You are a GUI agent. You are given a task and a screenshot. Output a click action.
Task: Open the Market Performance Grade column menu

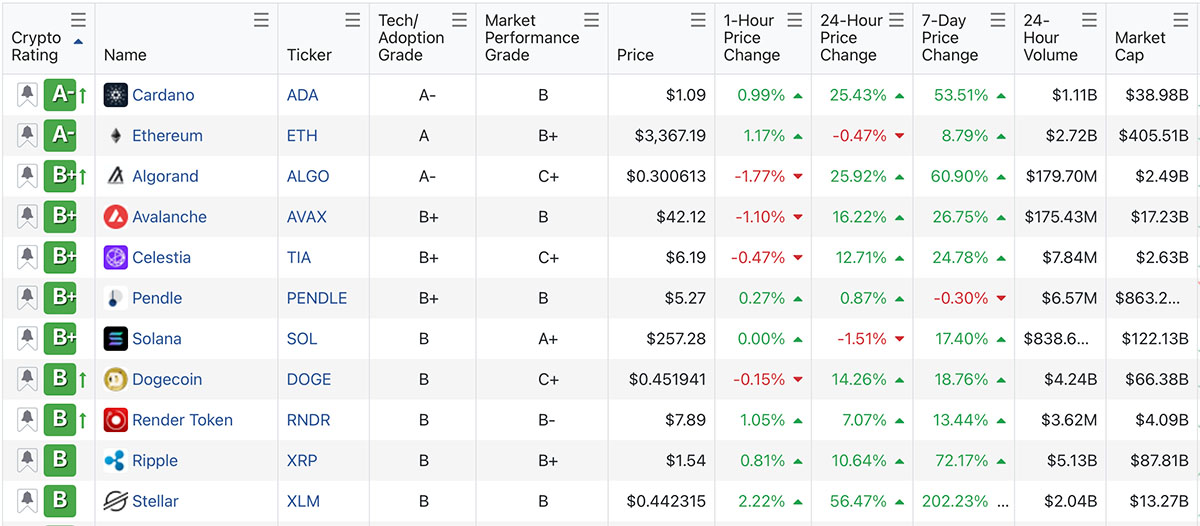coord(592,20)
